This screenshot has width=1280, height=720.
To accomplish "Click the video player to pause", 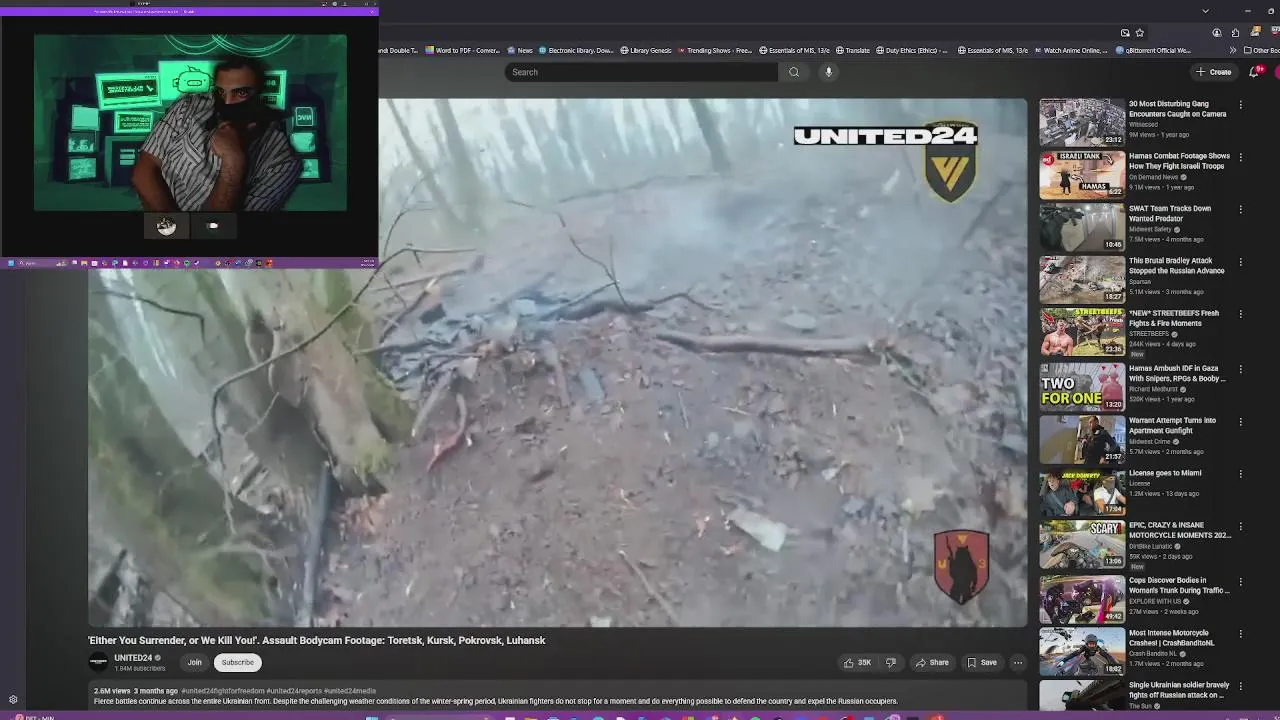I will tap(557, 362).
